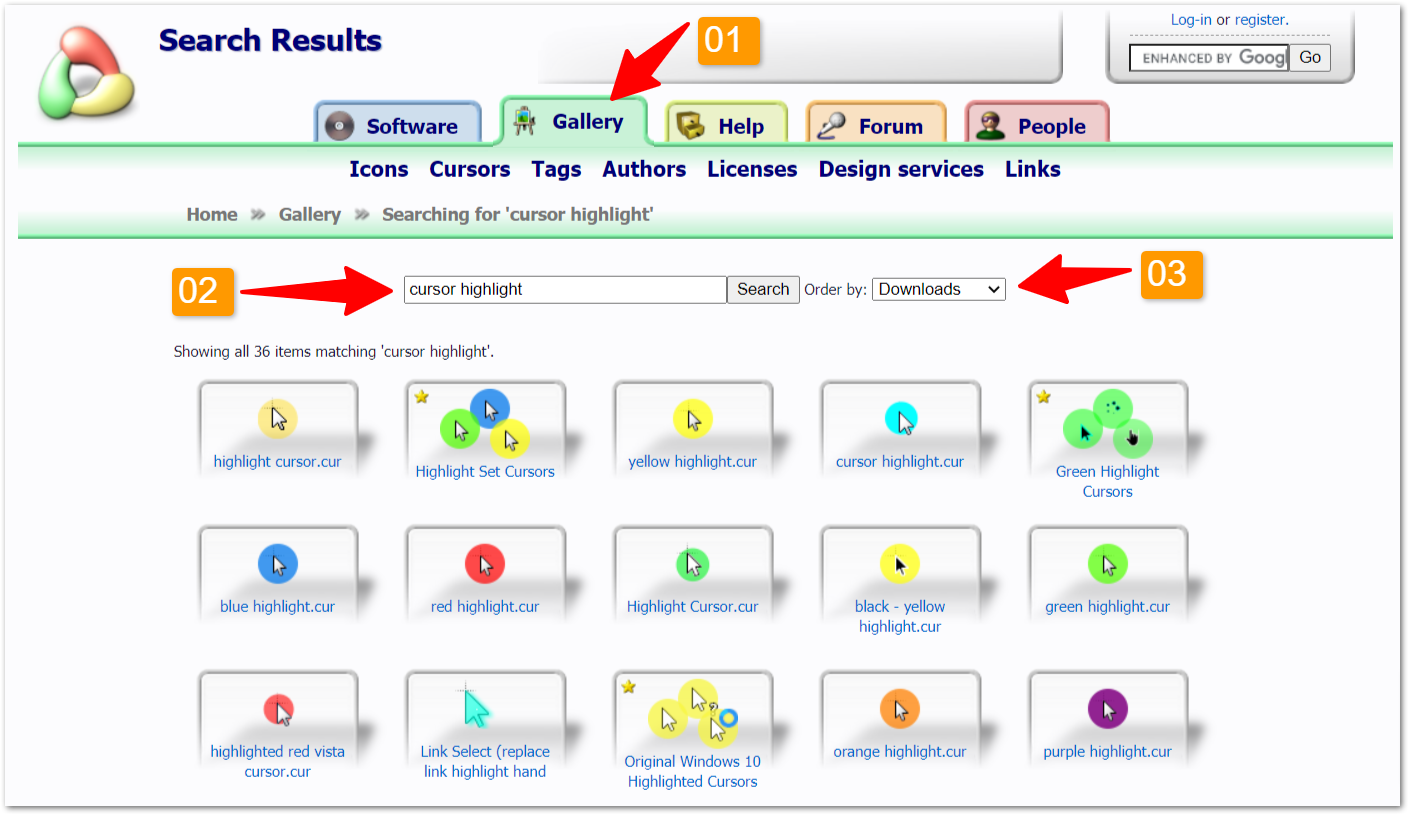Go to the Forum tab
Viewport: 1409px width, 815px height.
pyautogui.click(x=876, y=124)
